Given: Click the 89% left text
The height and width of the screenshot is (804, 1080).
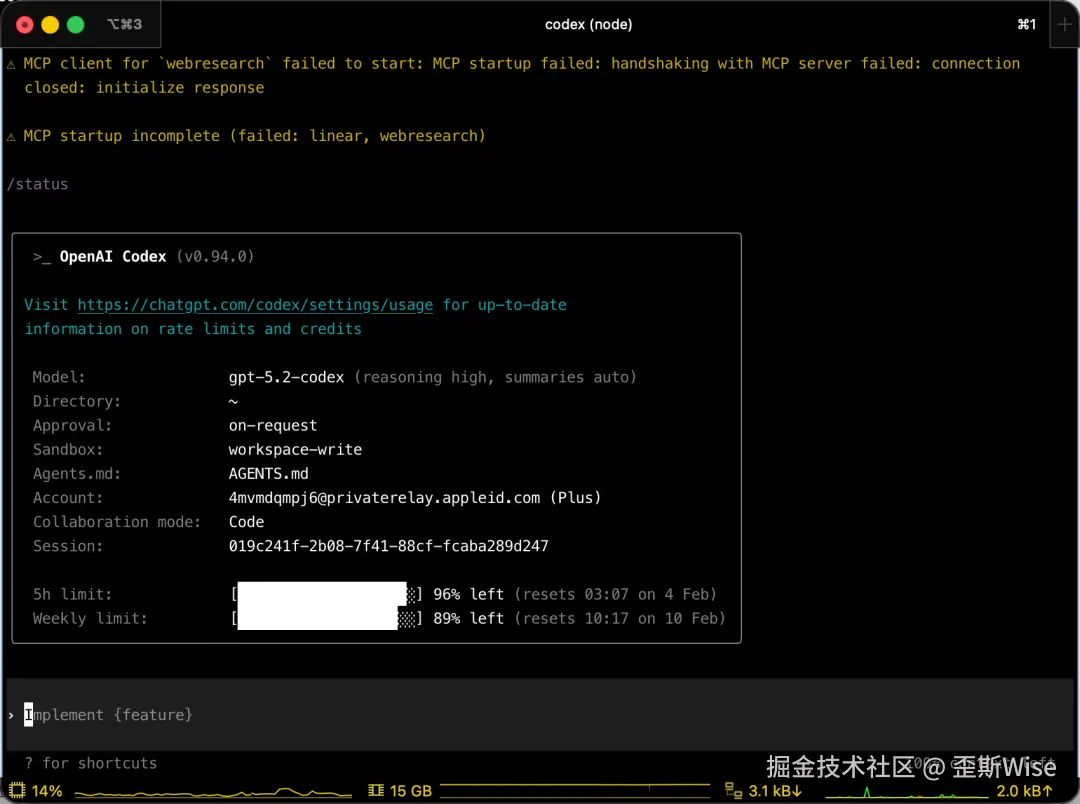Looking at the screenshot, I should pos(468,618).
